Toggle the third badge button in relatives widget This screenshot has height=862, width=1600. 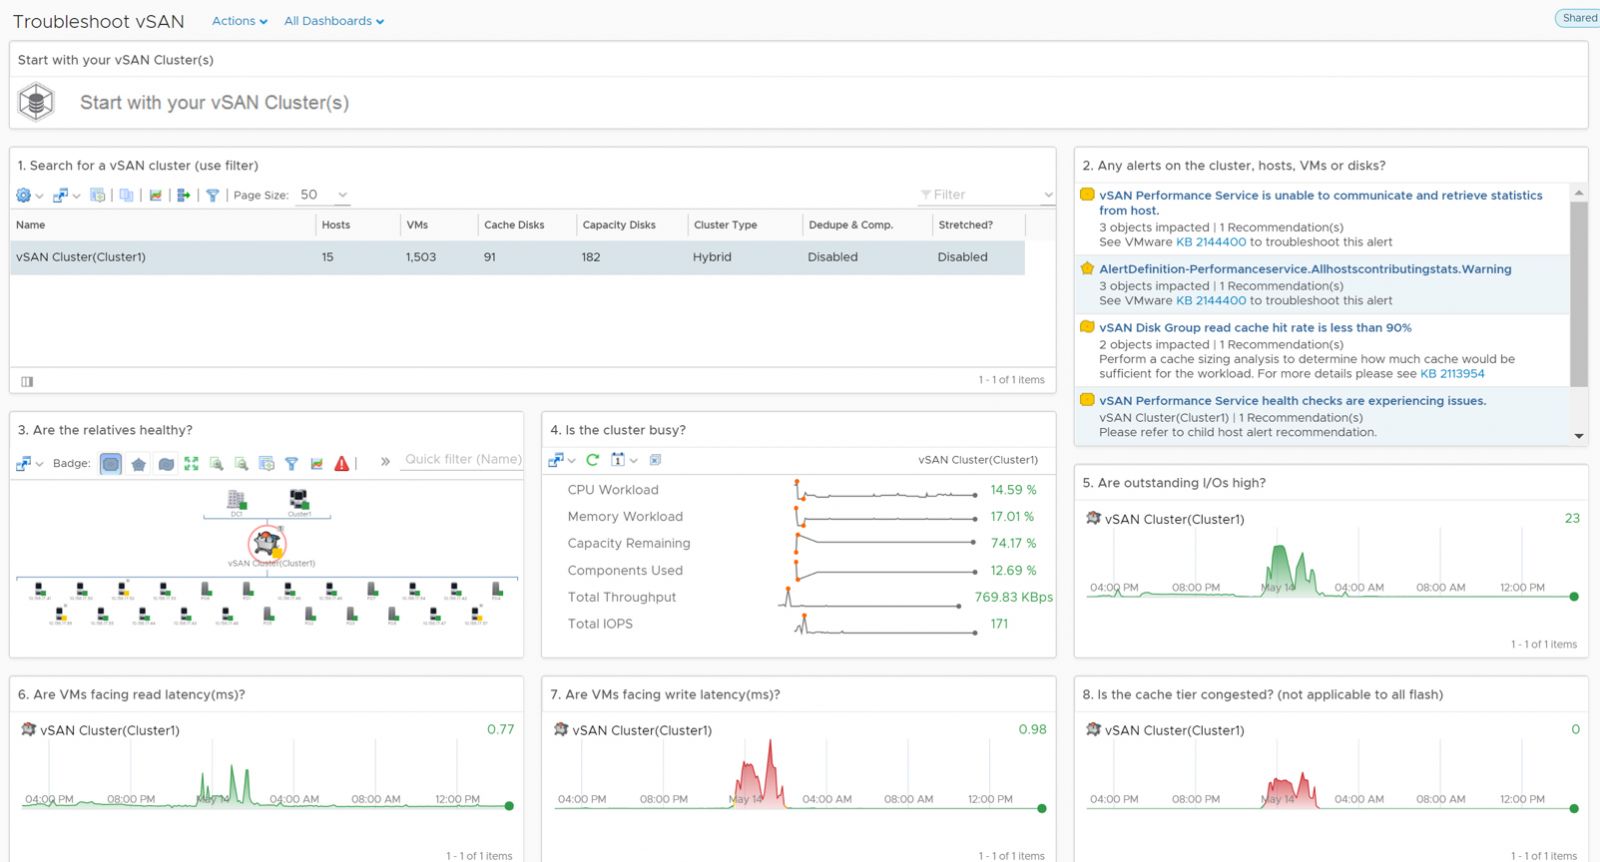point(166,464)
